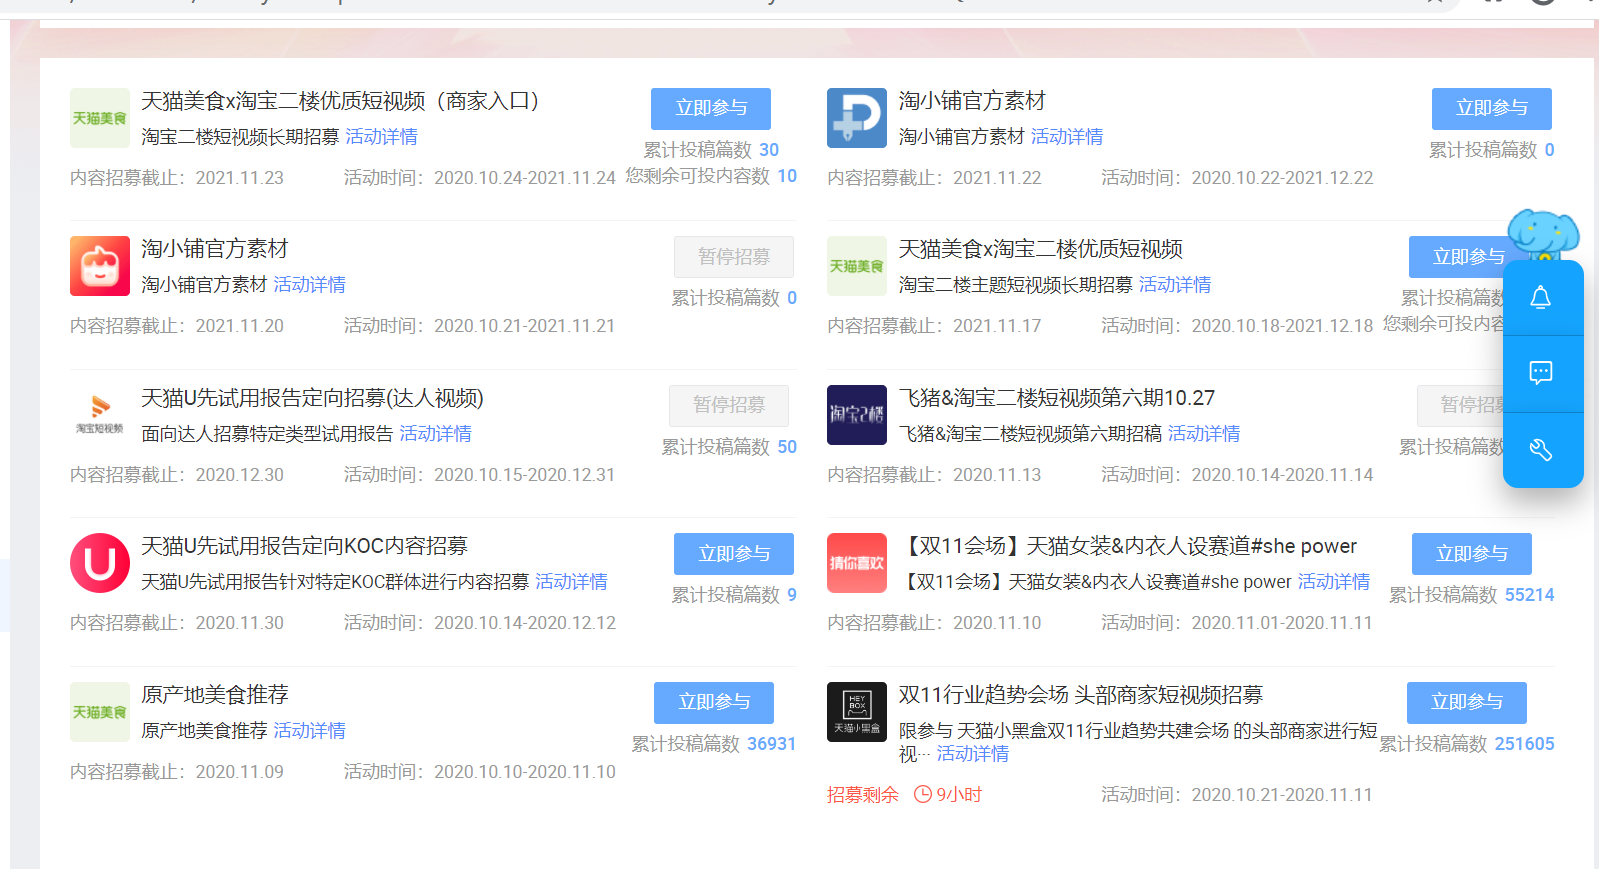The image size is (1599, 869).
Task: Click the blue 淘小铺官方素材 logo
Action: (x=857, y=118)
